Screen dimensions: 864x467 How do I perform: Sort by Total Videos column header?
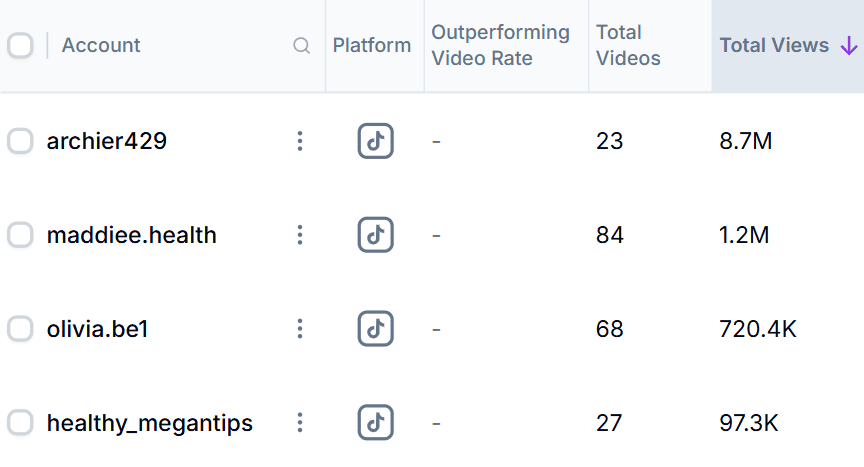(628, 46)
